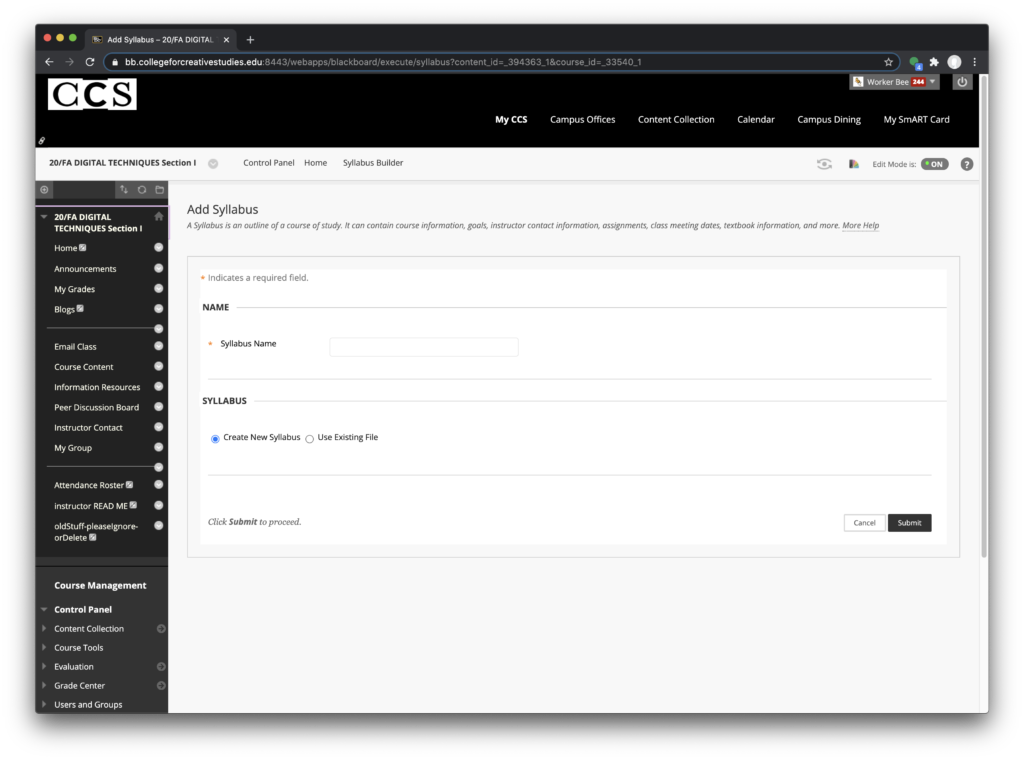This screenshot has height=760, width=1024.
Task: Open the course theme color palette
Action: tap(854, 164)
